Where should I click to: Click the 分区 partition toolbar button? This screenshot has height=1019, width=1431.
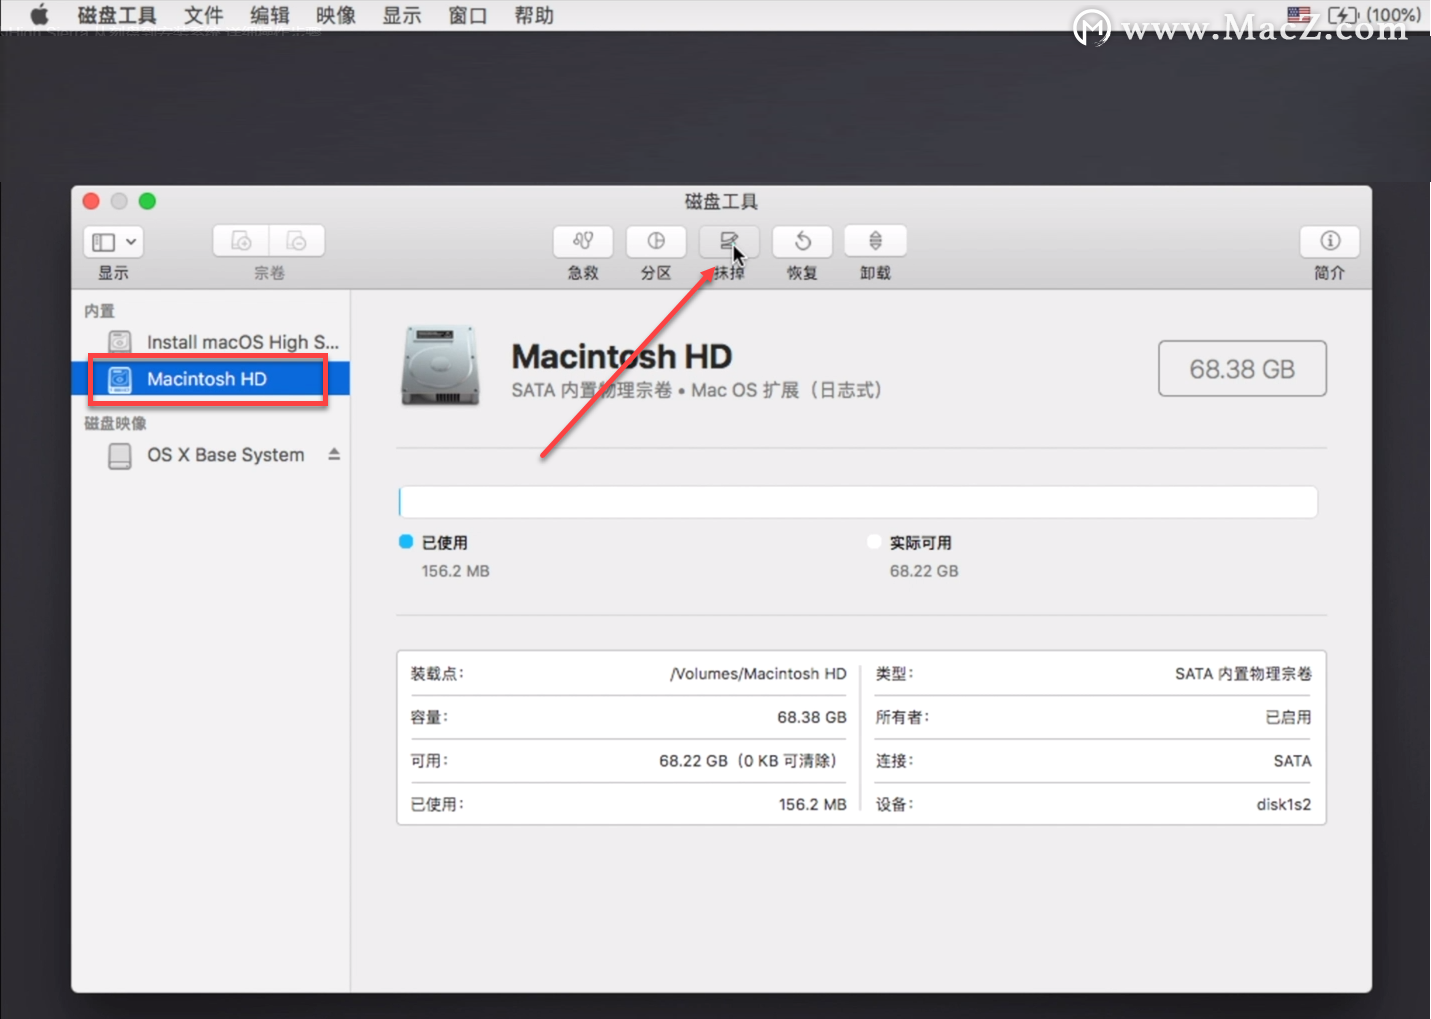point(656,241)
